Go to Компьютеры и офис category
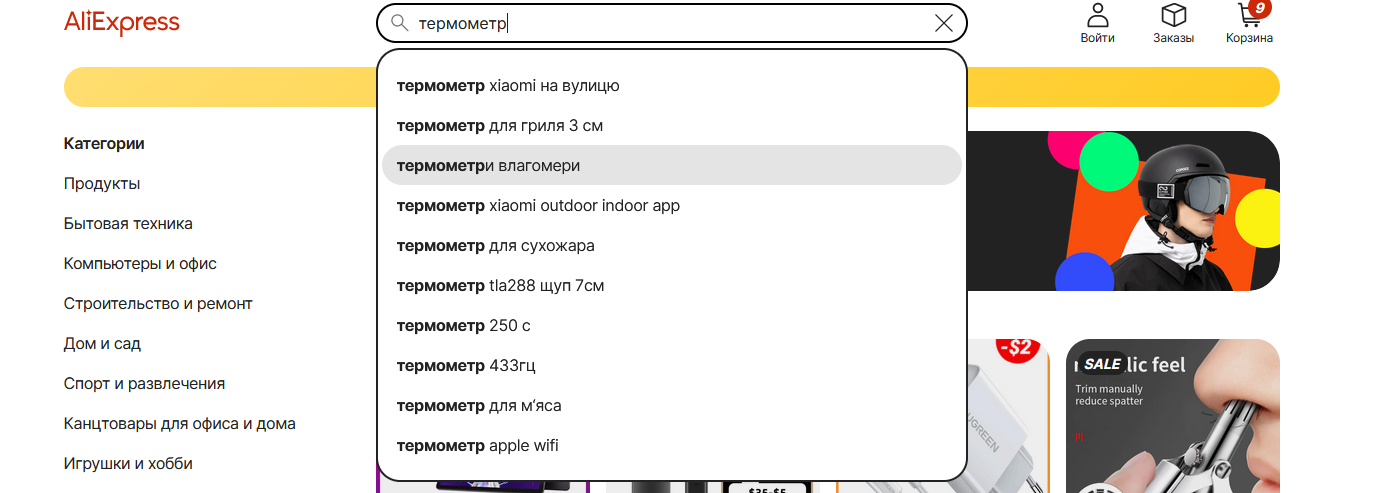 point(140,264)
